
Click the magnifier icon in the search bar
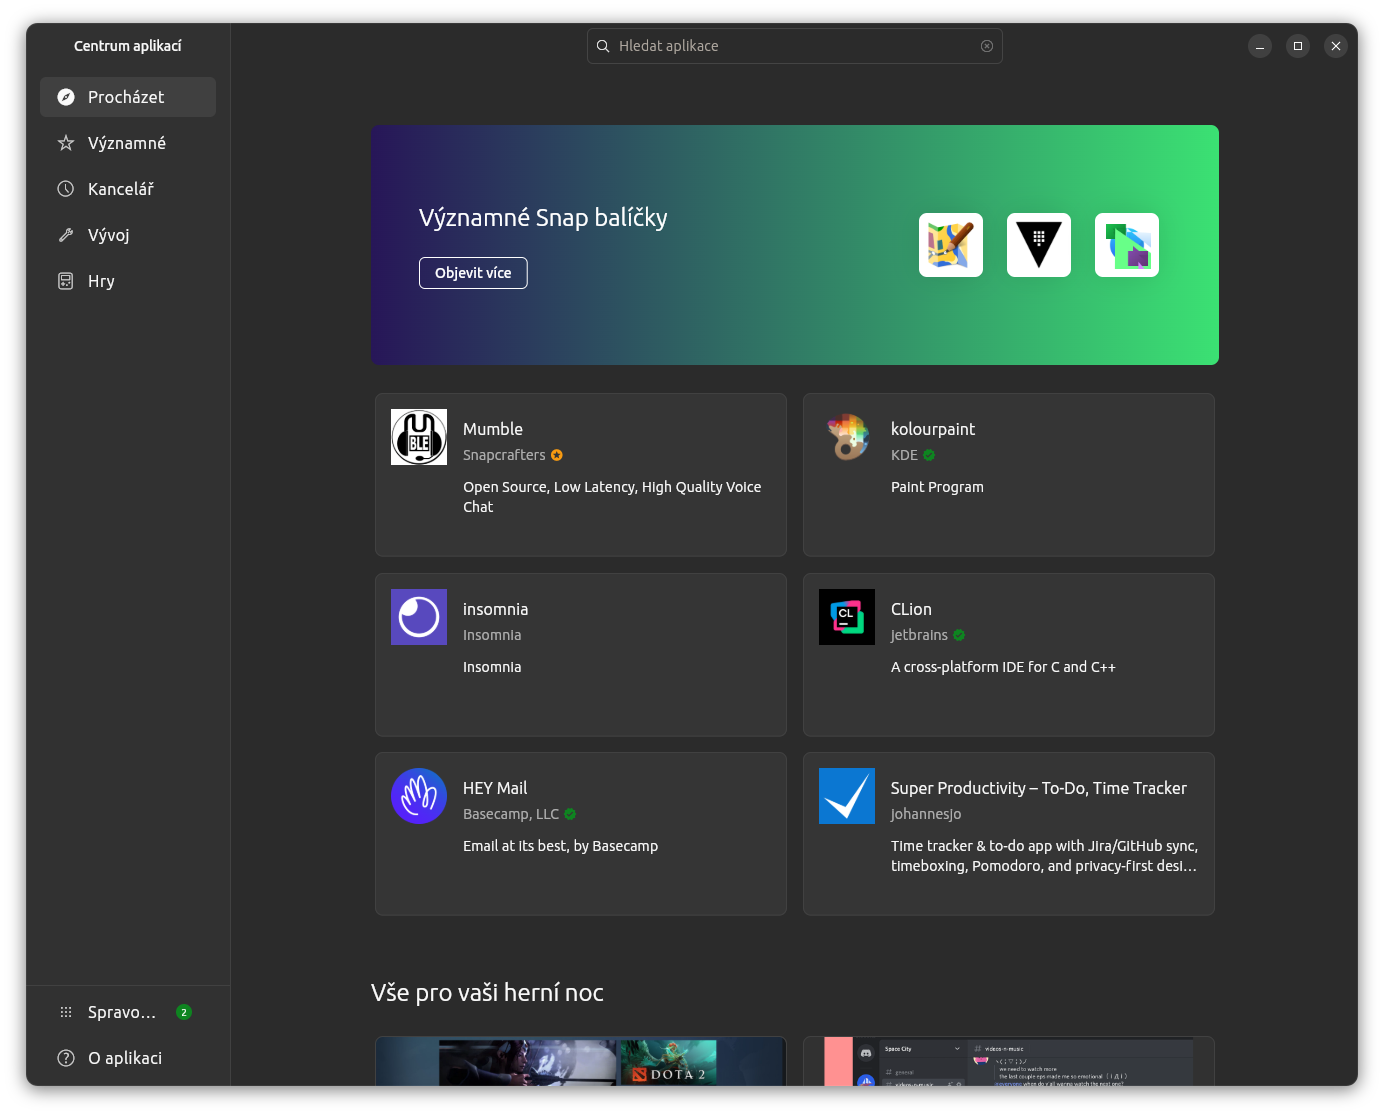coord(603,46)
